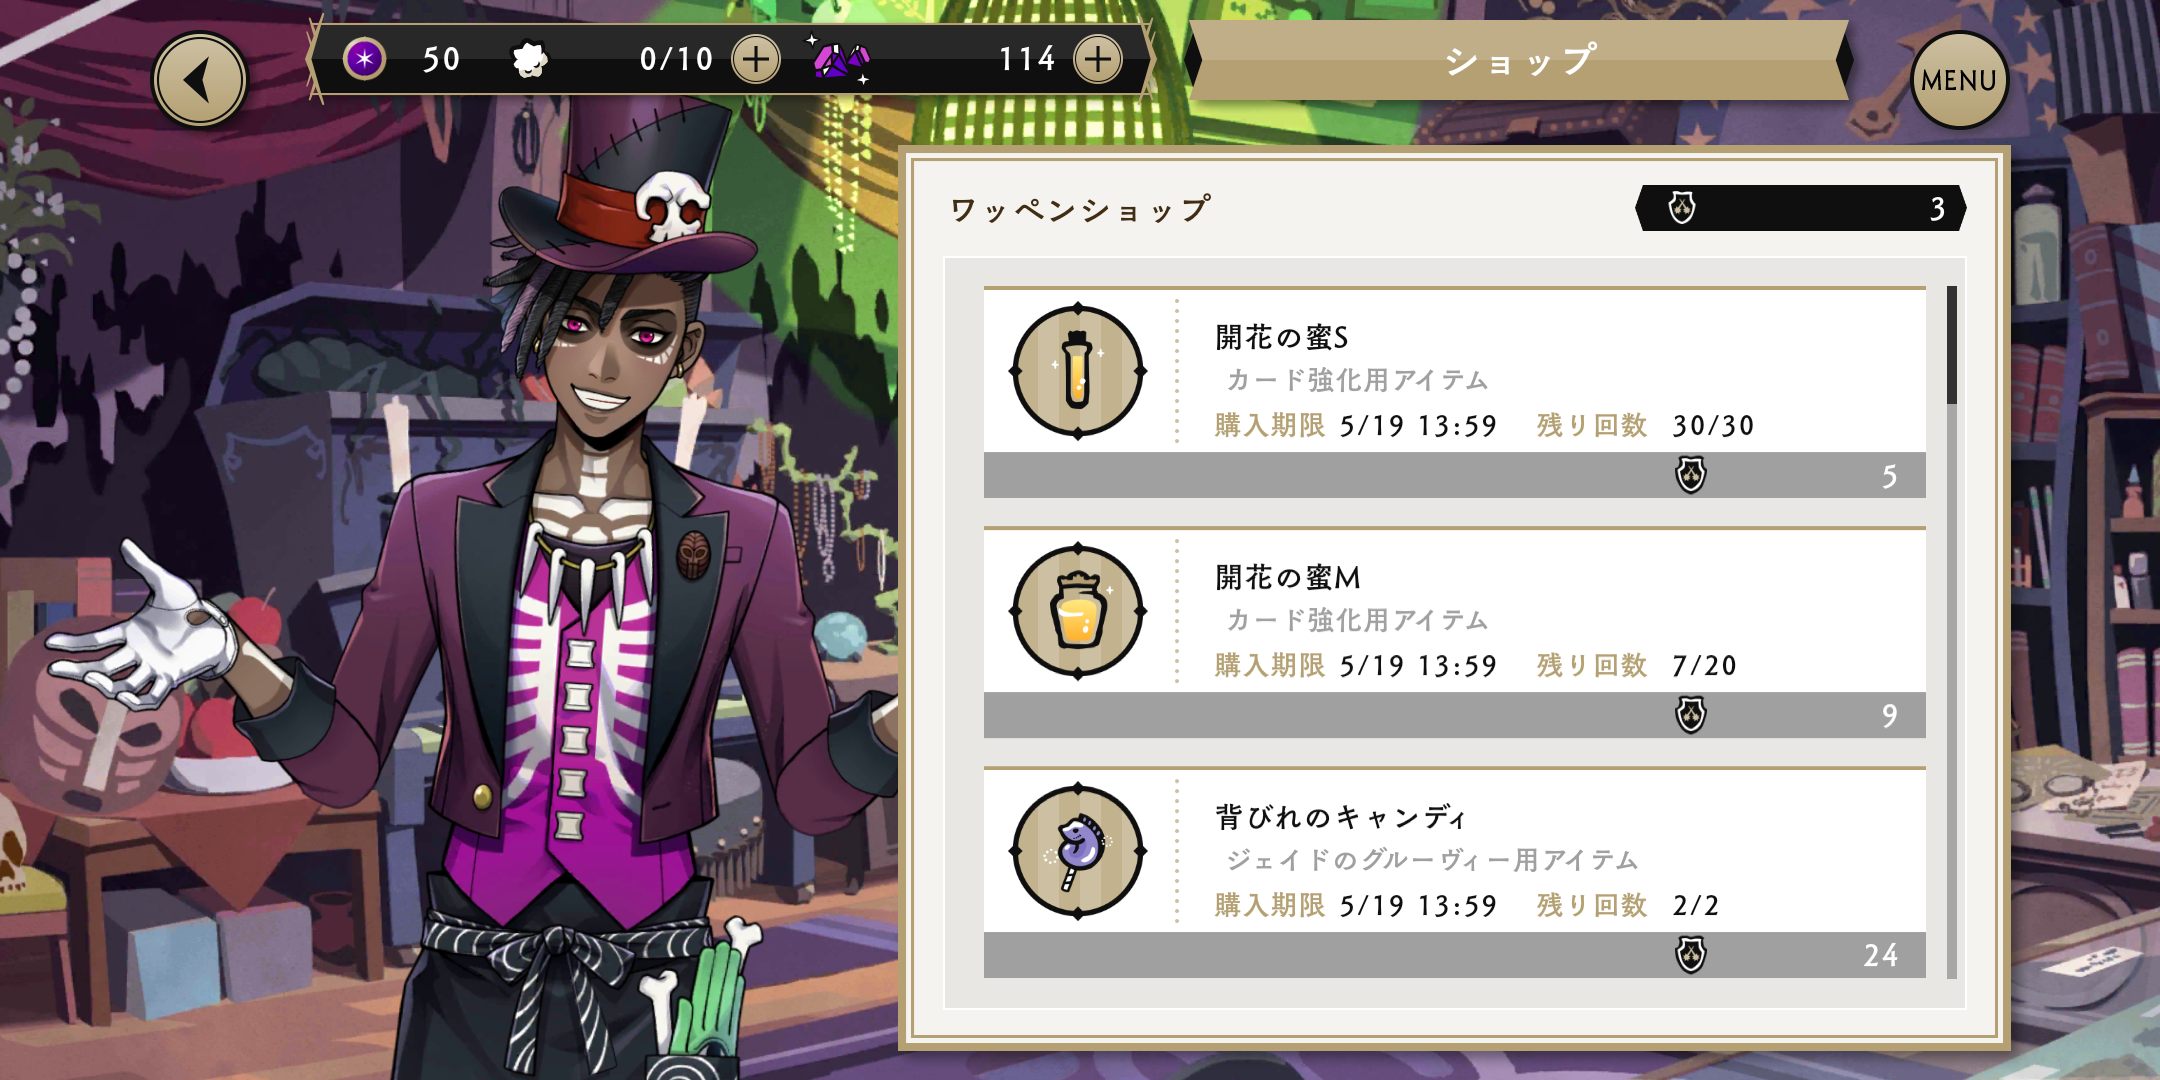
Task: Buy 開花の蜜S for 5 badges
Action: pos(1454,475)
